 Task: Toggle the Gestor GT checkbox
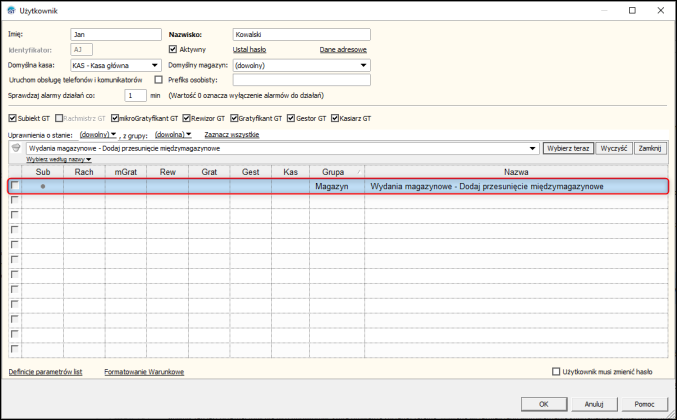pos(291,118)
